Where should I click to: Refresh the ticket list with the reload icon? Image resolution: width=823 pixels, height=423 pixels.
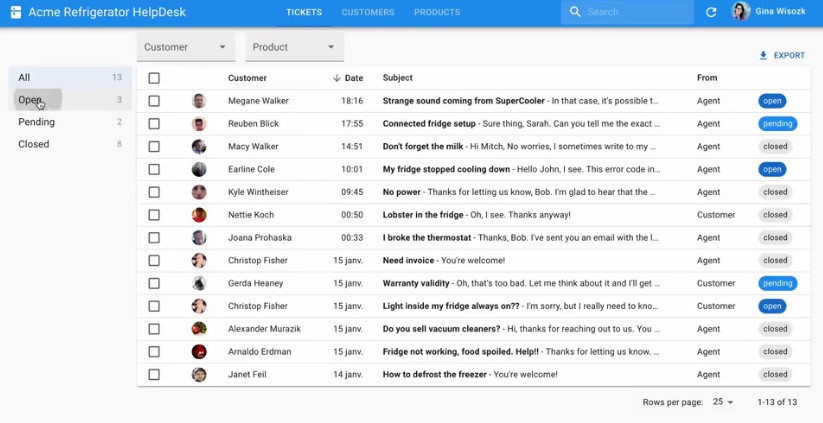[x=711, y=12]
